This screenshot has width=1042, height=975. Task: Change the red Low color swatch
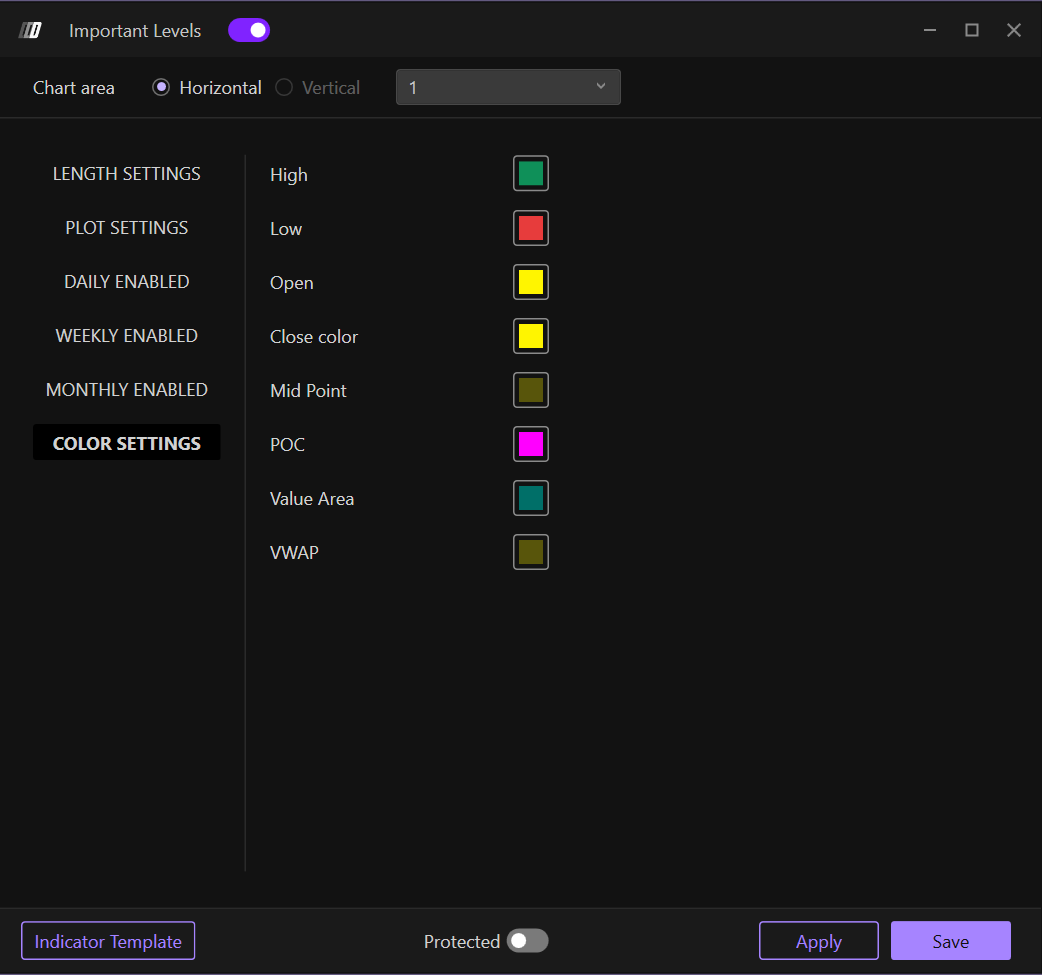pyautogui.click(x=531, y=228)
